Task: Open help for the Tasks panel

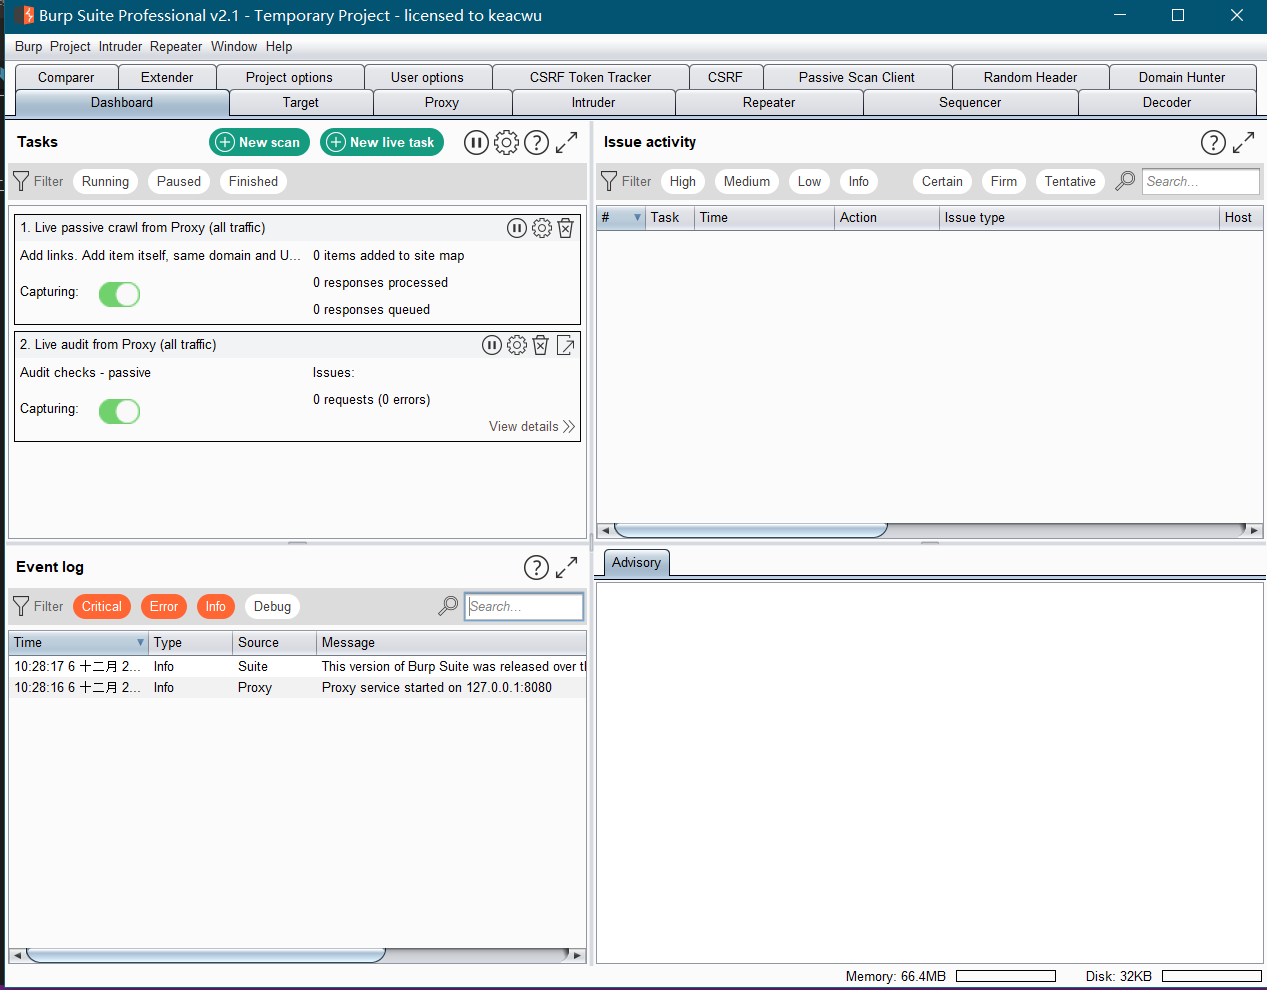Action: (x=537, y=143)
